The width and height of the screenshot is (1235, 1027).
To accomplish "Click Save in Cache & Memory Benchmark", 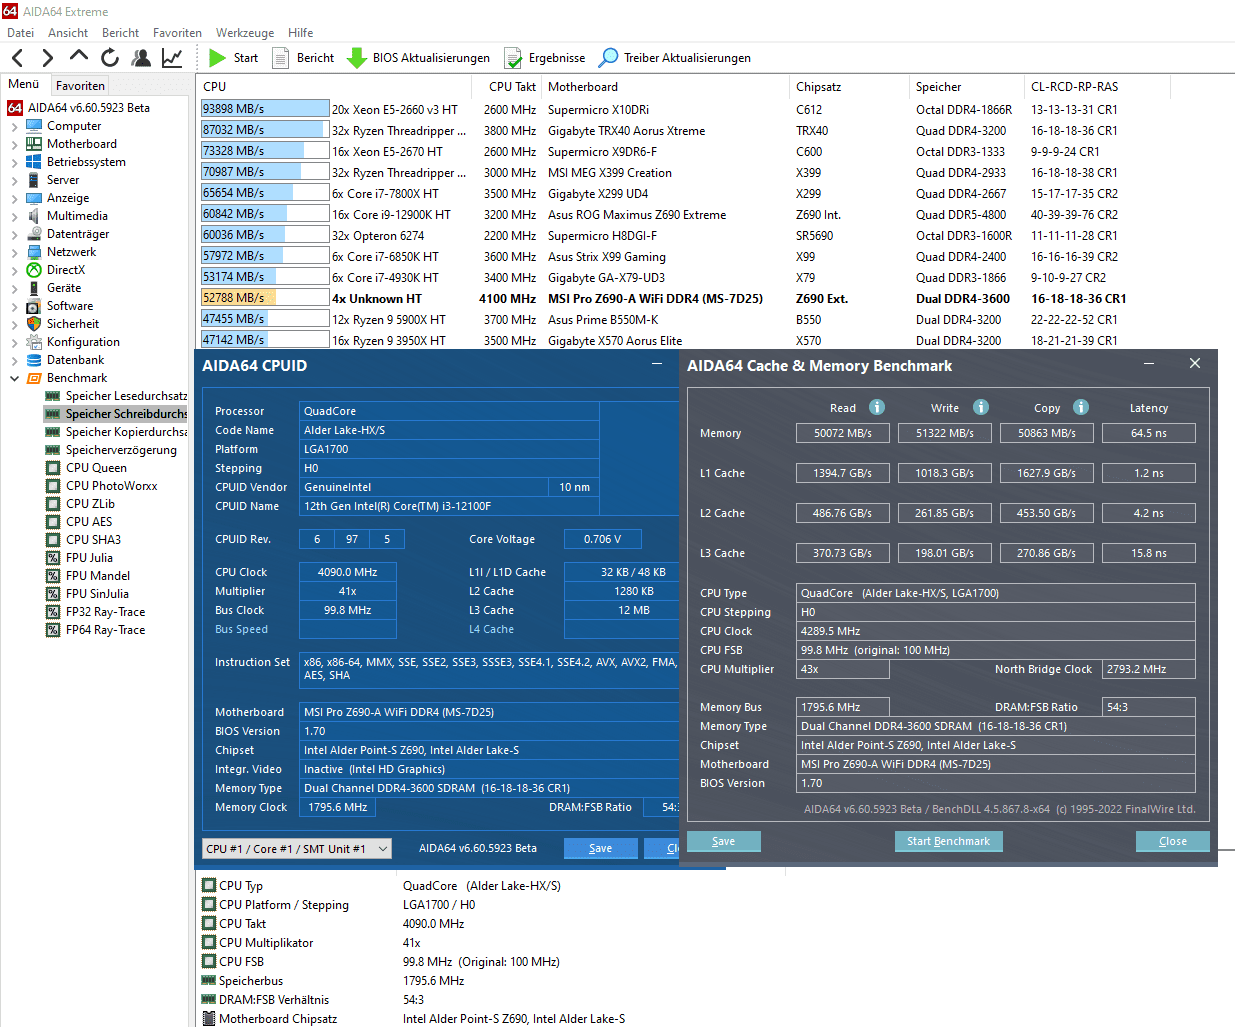I will [x=724, y=841].
